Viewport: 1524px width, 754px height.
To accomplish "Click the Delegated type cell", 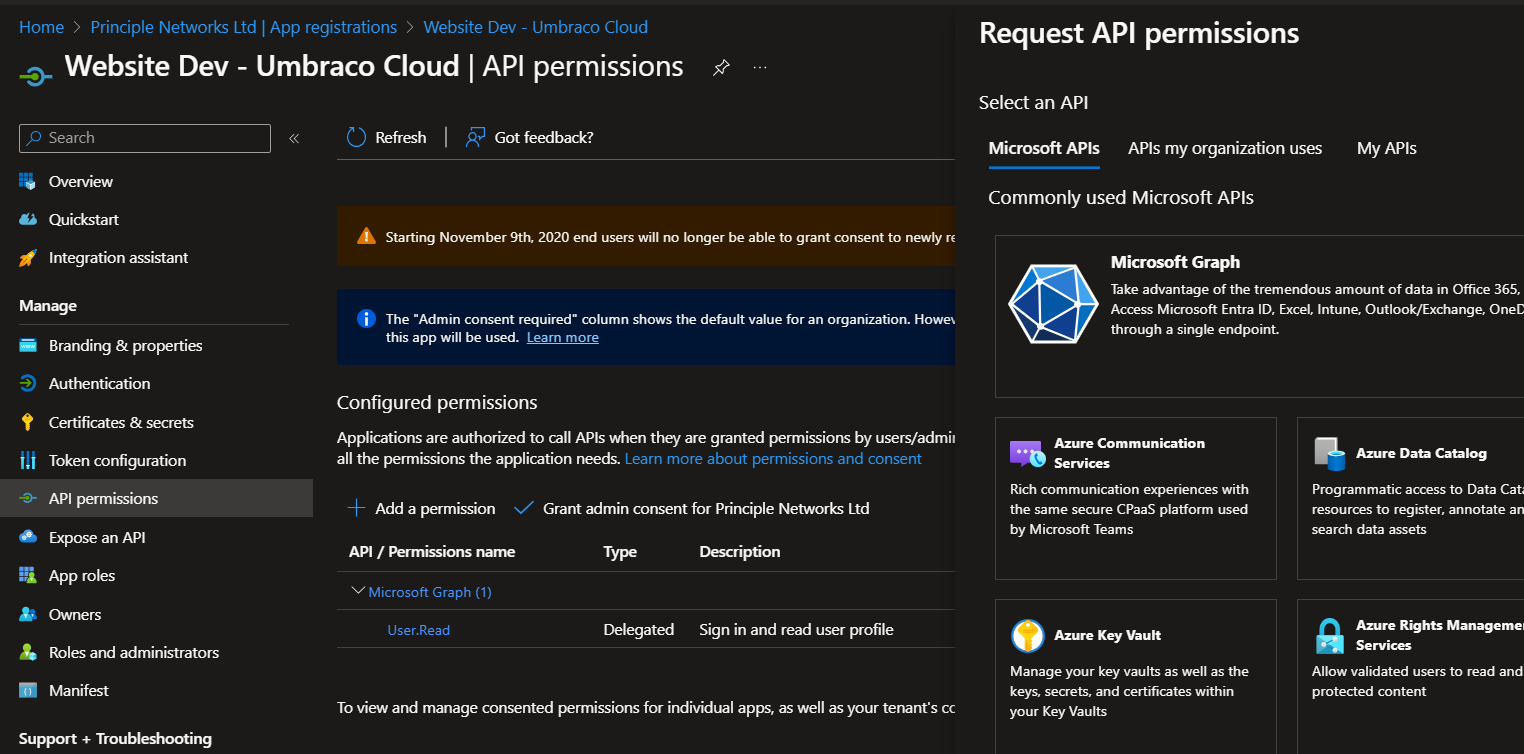I will [x=639, y=629].
